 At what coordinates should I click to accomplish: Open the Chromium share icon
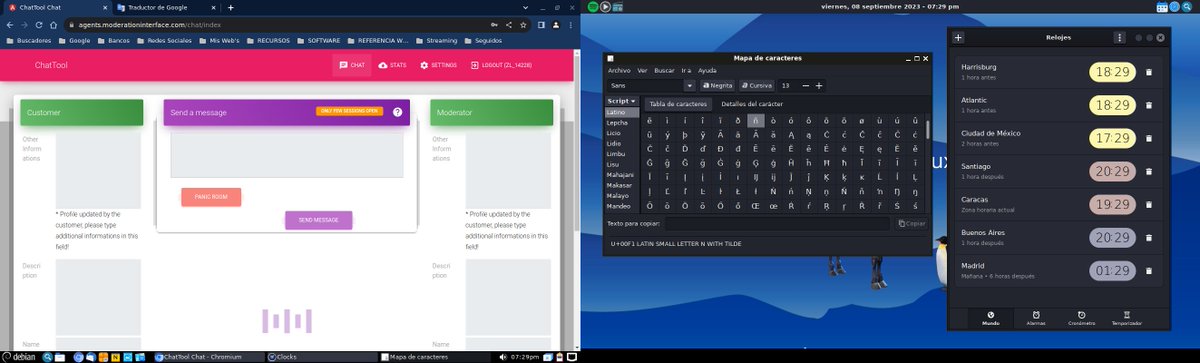coord(510,24)
